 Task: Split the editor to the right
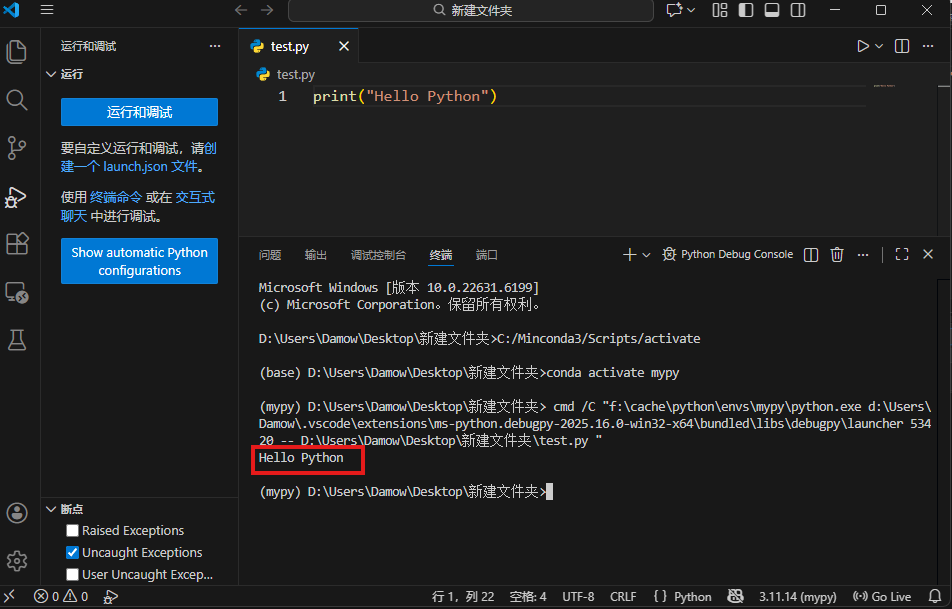click(902, 46)
